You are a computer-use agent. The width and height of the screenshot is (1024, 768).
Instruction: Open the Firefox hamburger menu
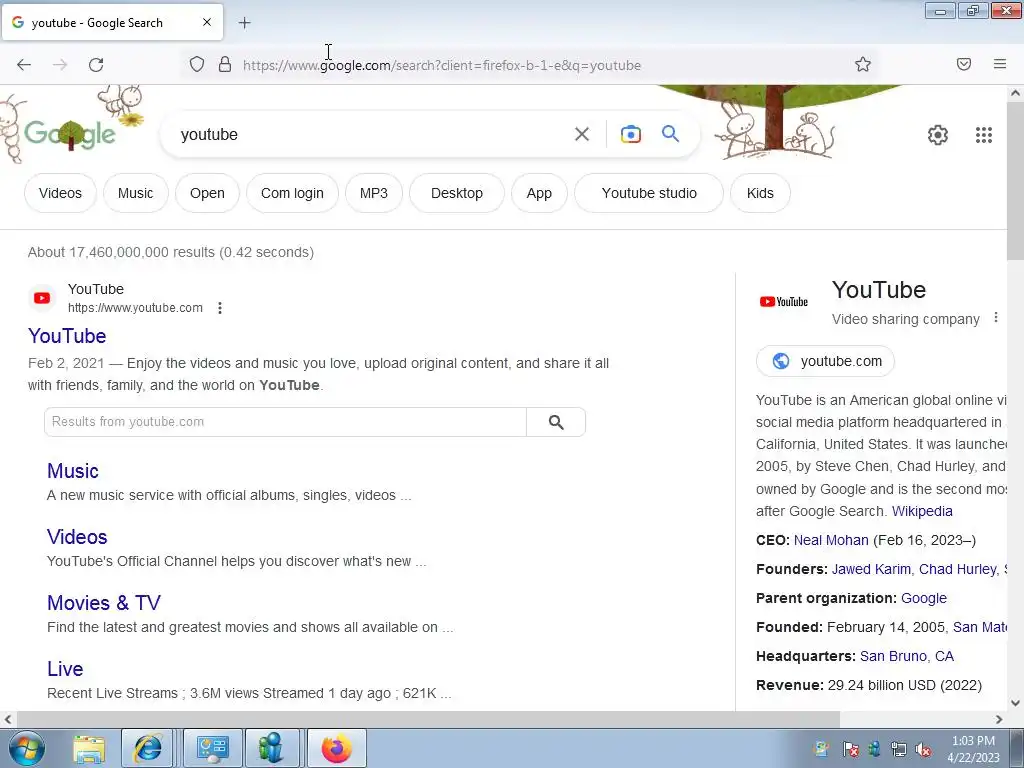click(x=1000, y=64)
